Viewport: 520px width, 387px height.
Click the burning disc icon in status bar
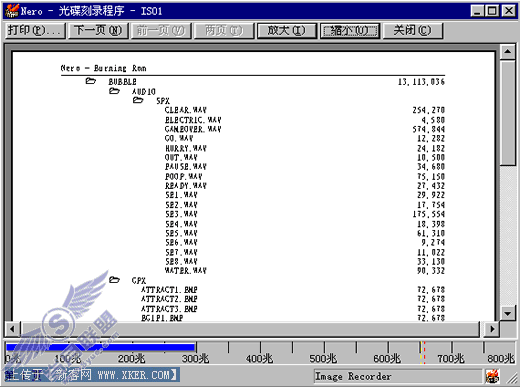click(x=492, y=376)
